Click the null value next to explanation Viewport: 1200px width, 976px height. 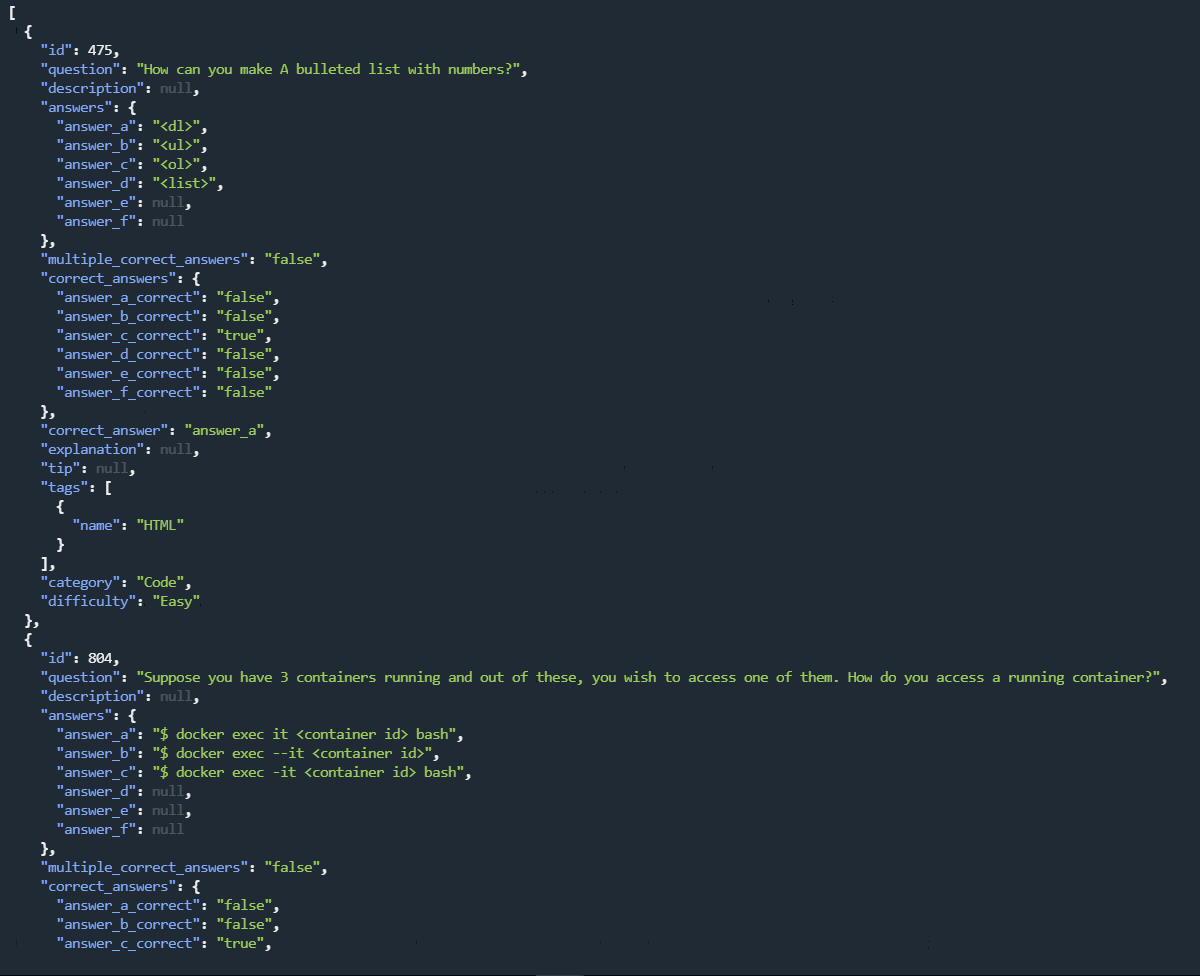click(175, 448)
